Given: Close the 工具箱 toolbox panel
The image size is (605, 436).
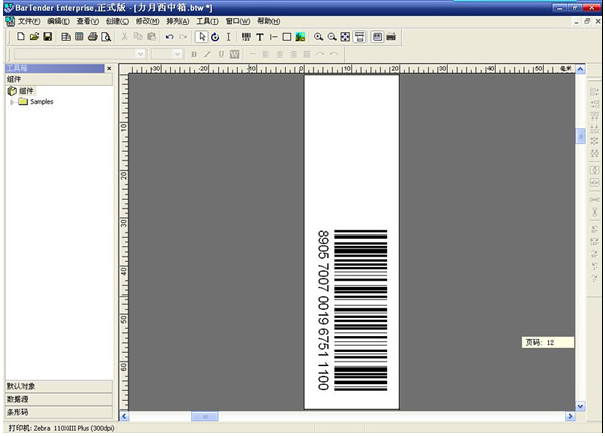Looking at the screenshot, I should point(110,68).
